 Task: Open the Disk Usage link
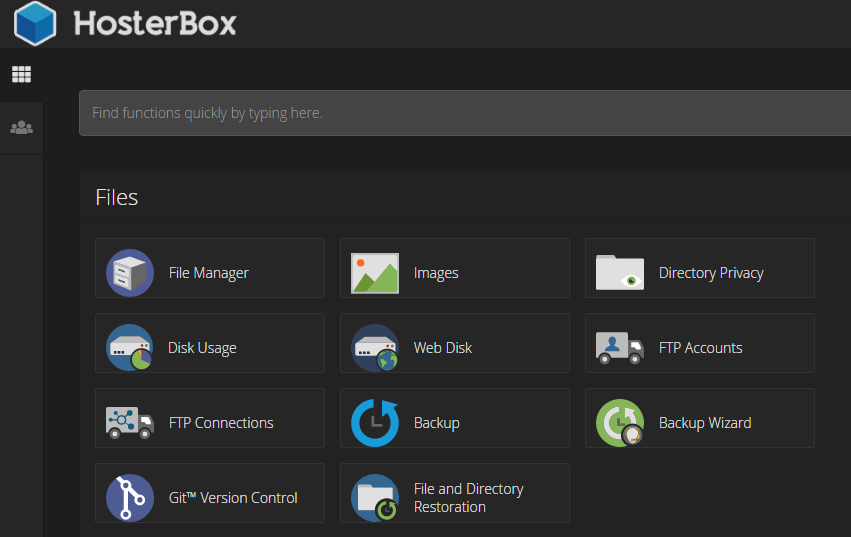[202, 348]
